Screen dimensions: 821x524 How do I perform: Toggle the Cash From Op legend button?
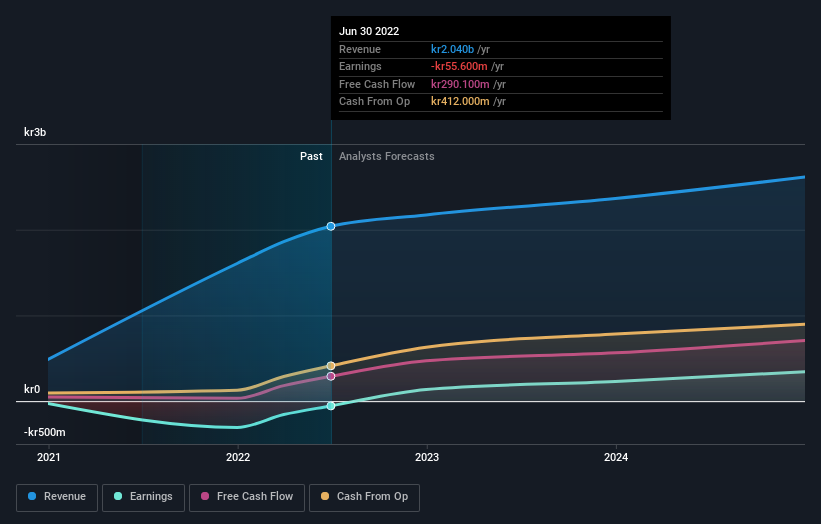[364, 497]
